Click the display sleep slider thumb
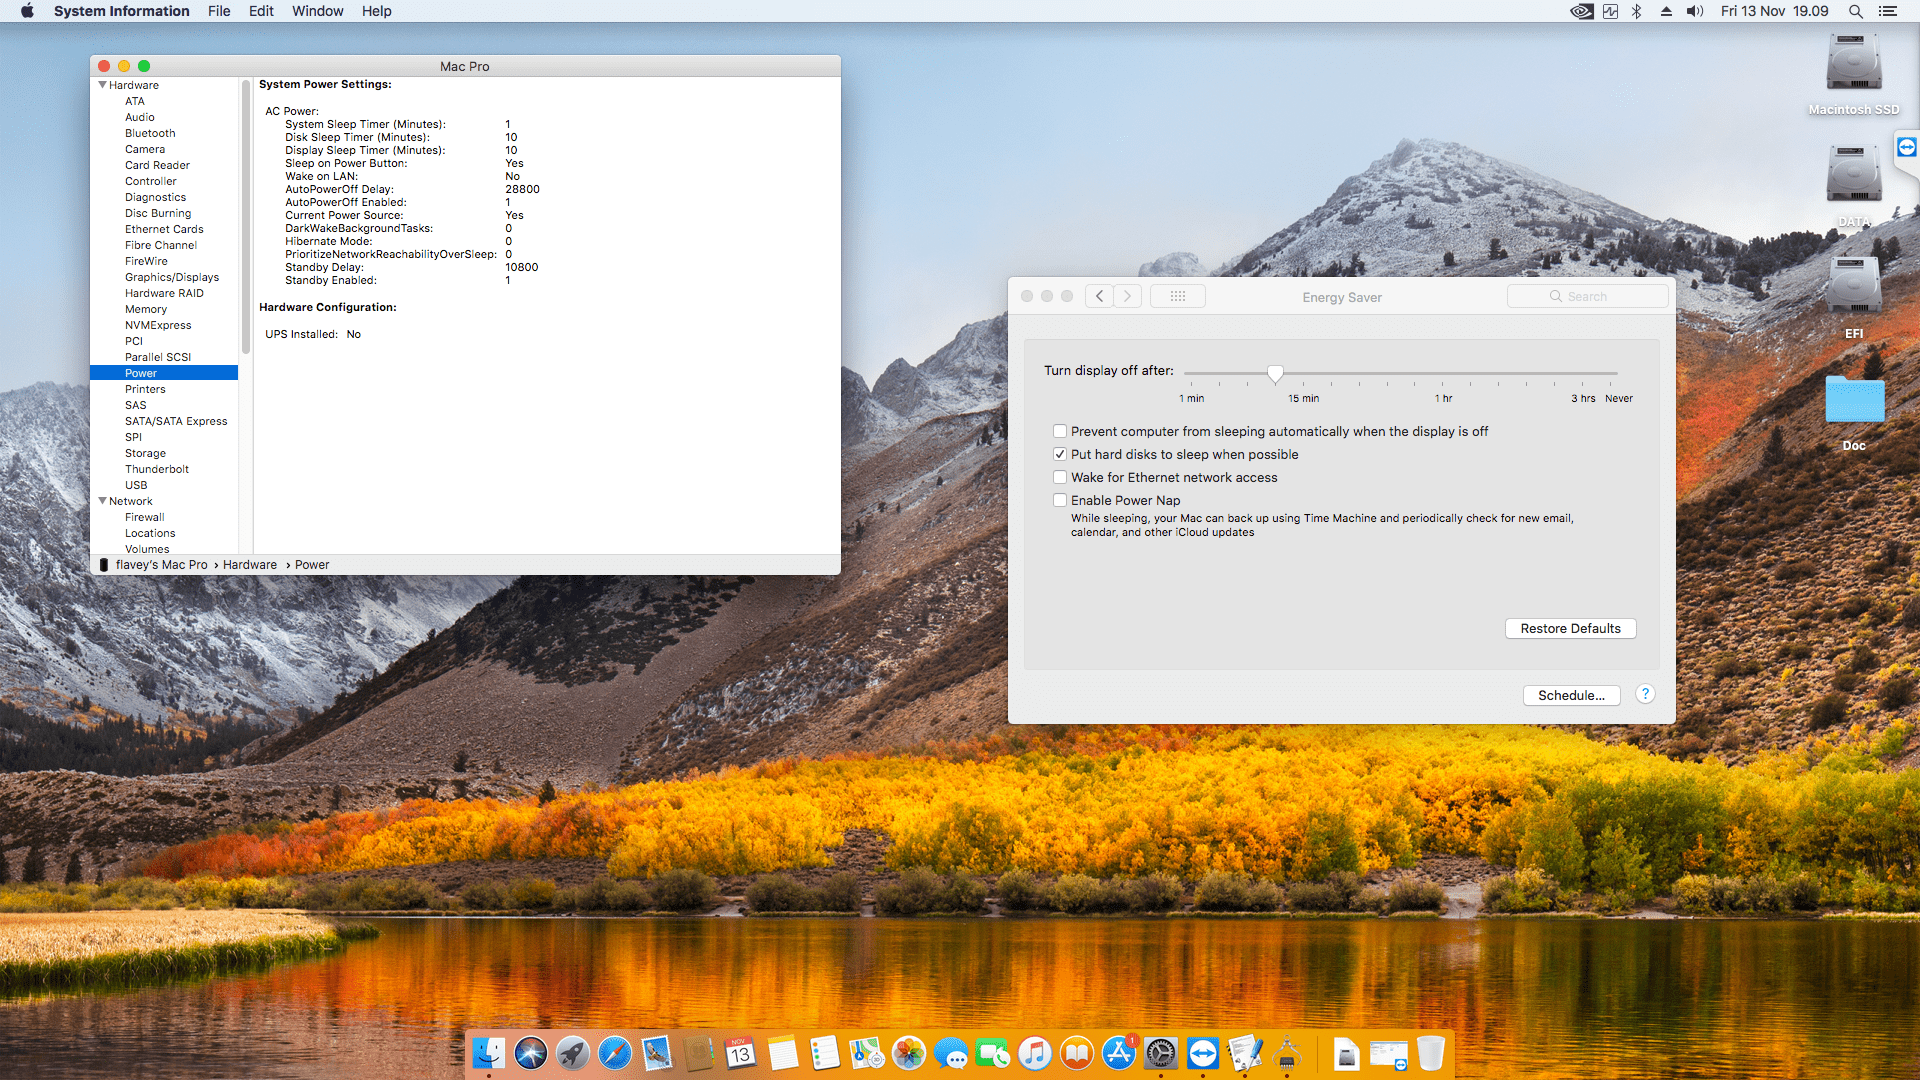This screenshot has height=1080, width=1920. point(1275,374)
